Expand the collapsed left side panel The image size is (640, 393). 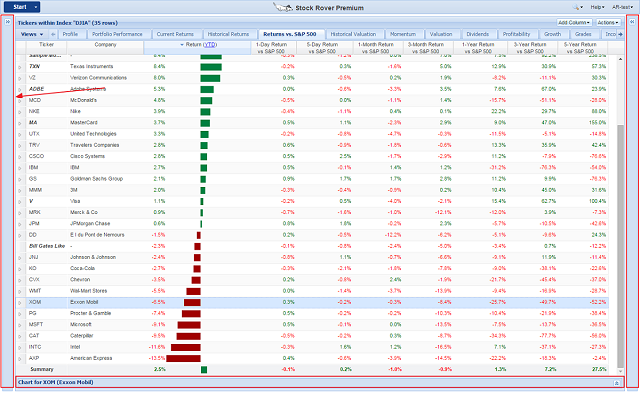point(8,22)
